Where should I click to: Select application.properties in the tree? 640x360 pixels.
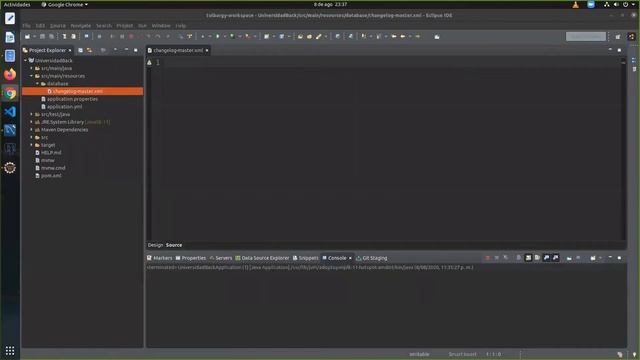click(72, 99)
